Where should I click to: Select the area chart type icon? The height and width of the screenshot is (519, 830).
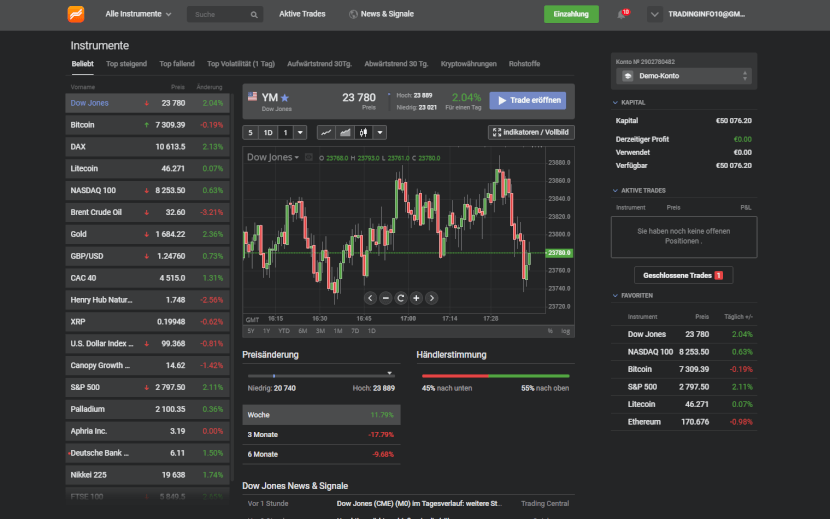point(345,132)
